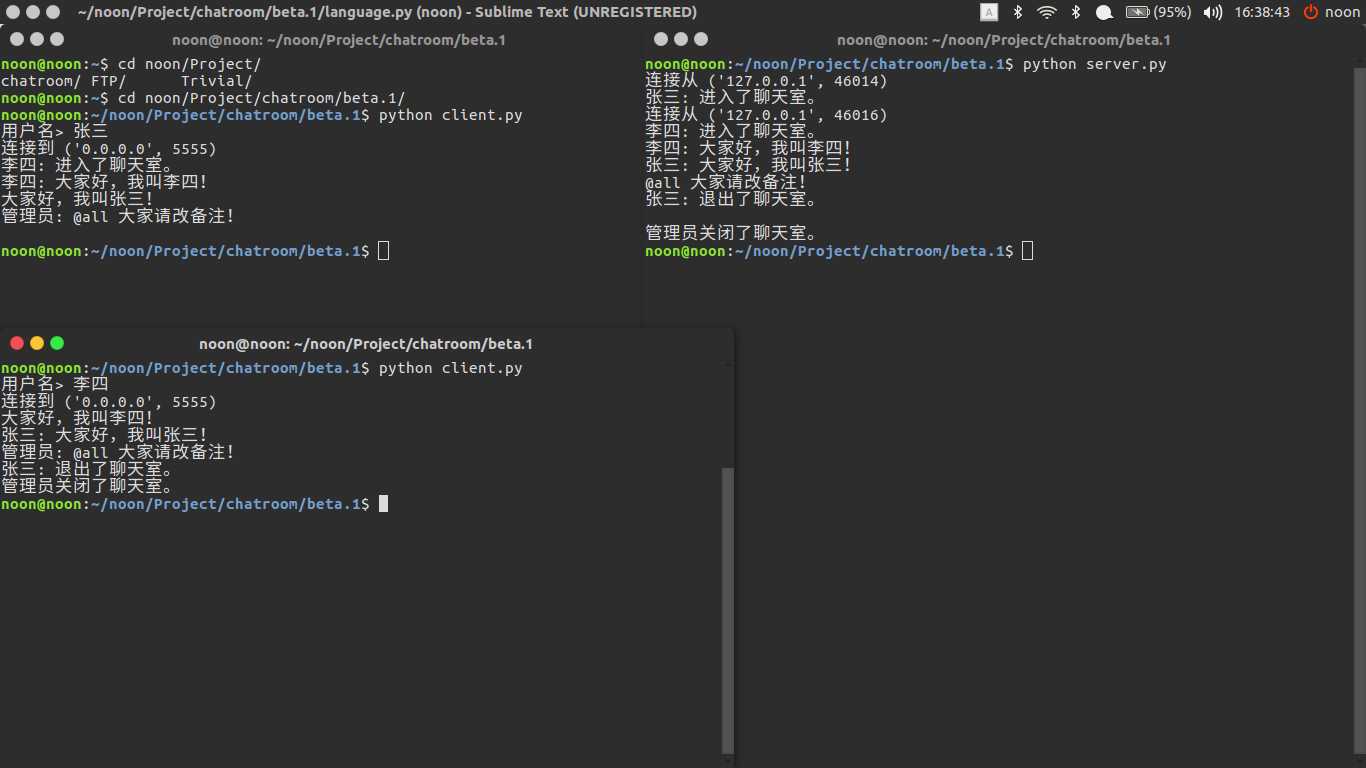Maximize the 李四 client terminal with the green button
Screen dimensions: 1366x768
[57, 343]
